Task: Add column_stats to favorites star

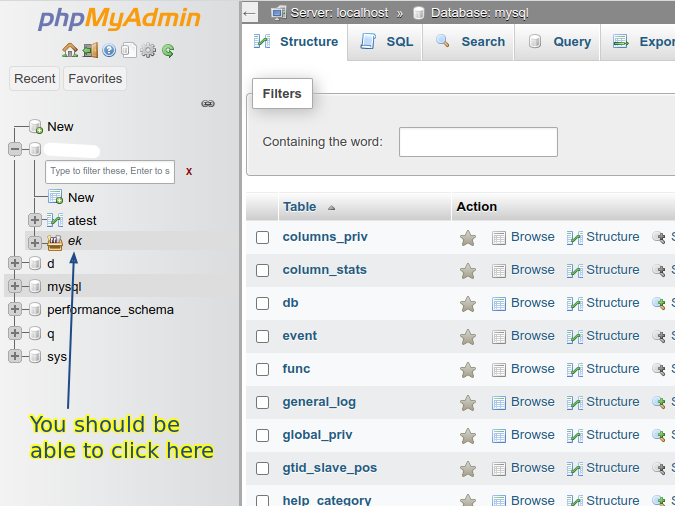Action: tap(468, 271)
